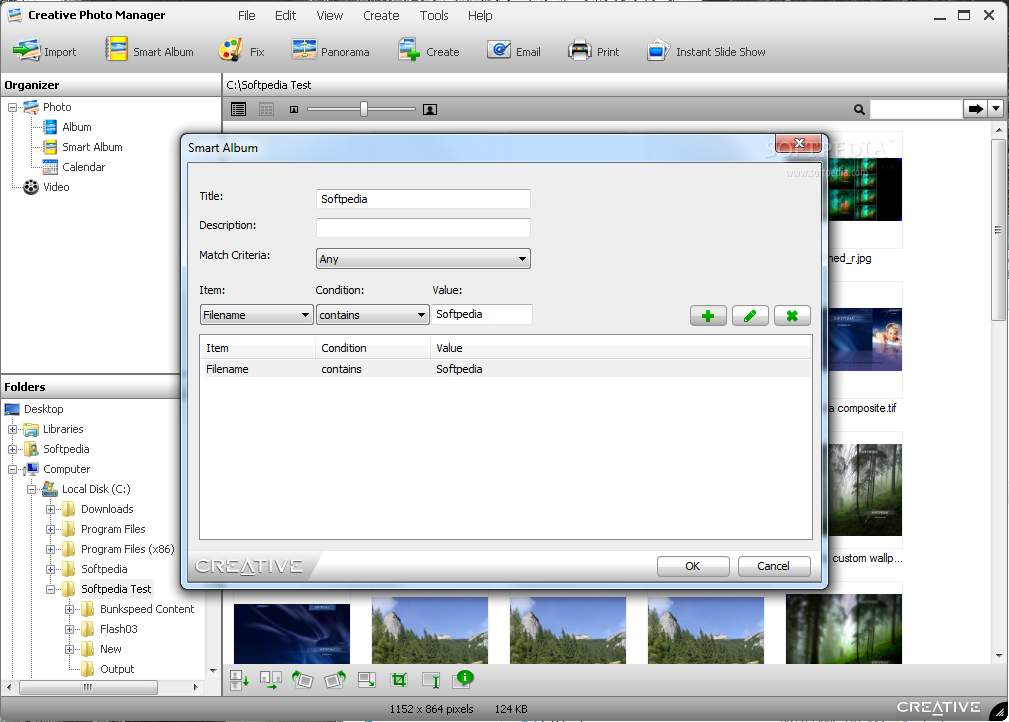Click the Import toolbar icon
This screenshot has height=722, width=1009.
(x=27, y=51)
